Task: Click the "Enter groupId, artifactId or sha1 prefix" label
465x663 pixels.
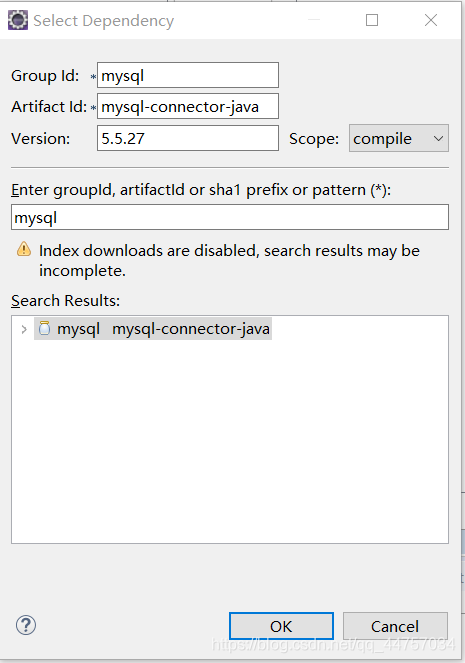Action: [201, 190]
